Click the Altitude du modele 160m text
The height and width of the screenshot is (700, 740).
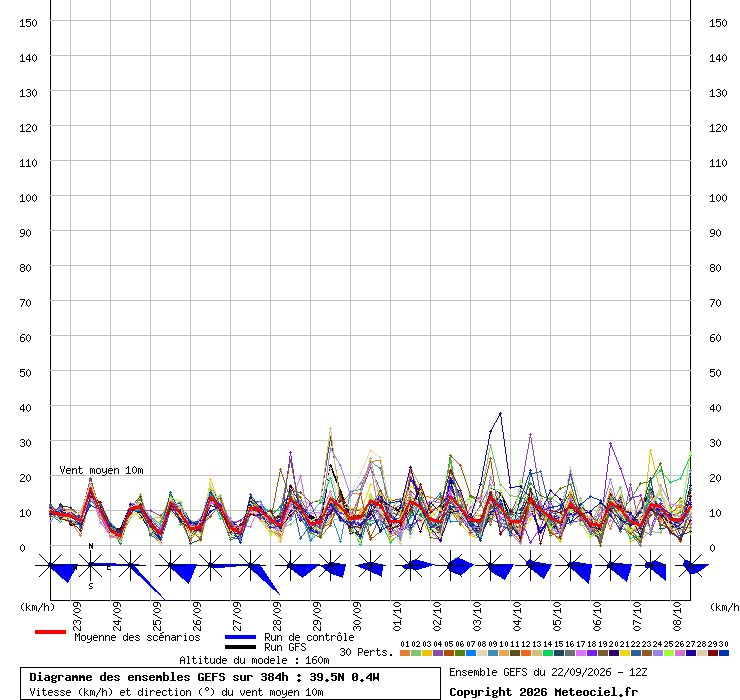[x=254, y=660]
